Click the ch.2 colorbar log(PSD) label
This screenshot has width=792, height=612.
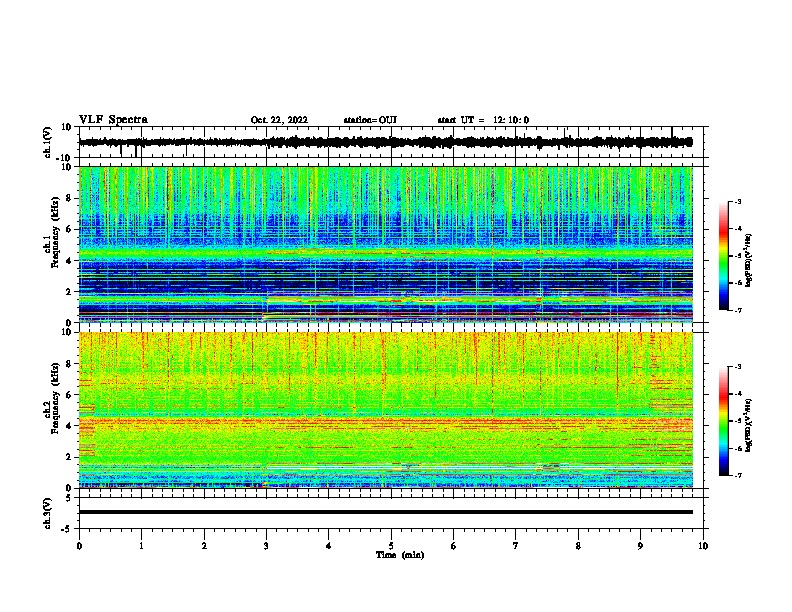click(748, 425)
